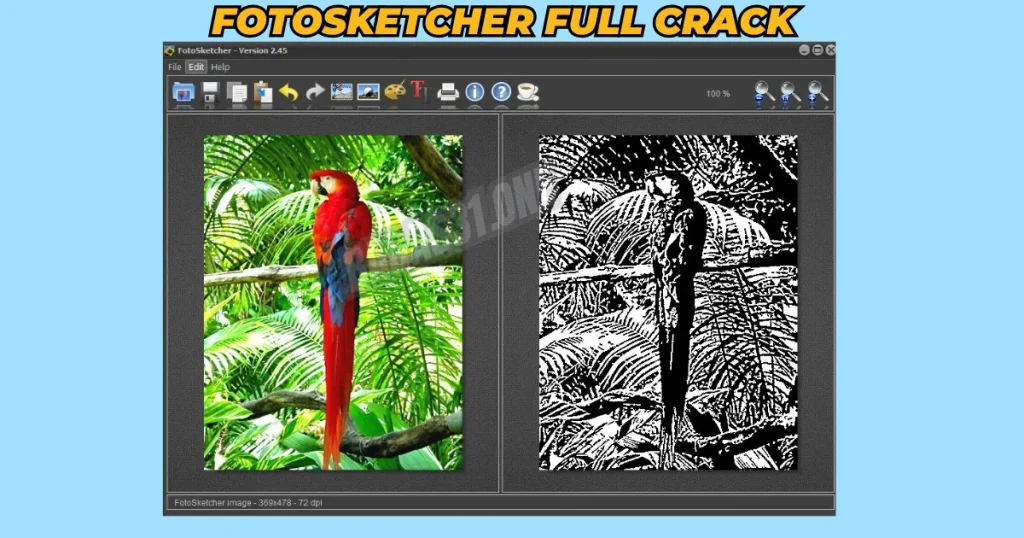Click the last magnifier zoom icon
Screen dimensions: 1024x538
817,94
